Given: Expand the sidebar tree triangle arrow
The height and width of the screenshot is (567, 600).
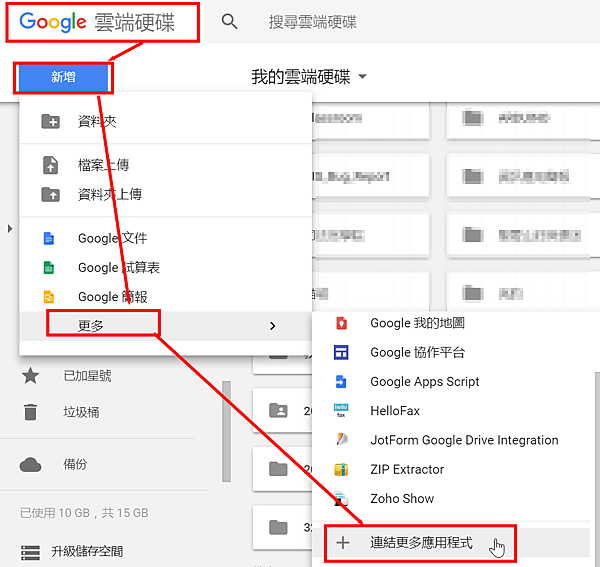Looking at the screenshot, I should pyautogui.click(x=10, y=229).
